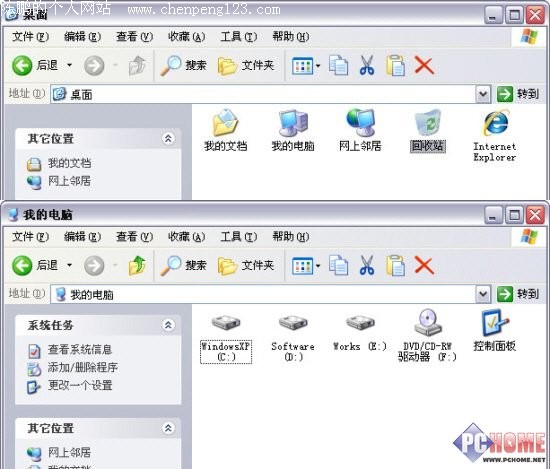Select DVD/CD-RW drive (F:)
Screen dimensions: 550x469
pos(427,335)
